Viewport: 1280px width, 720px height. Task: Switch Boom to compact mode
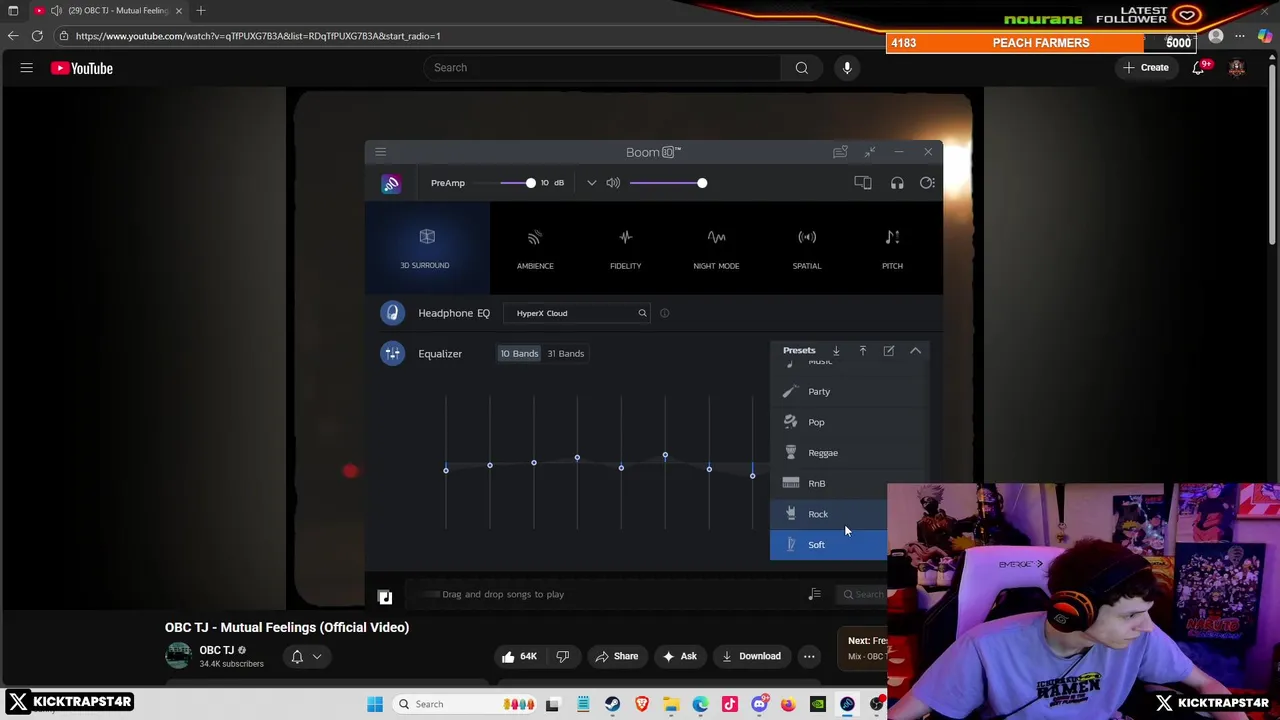click(x=870, y=152)
